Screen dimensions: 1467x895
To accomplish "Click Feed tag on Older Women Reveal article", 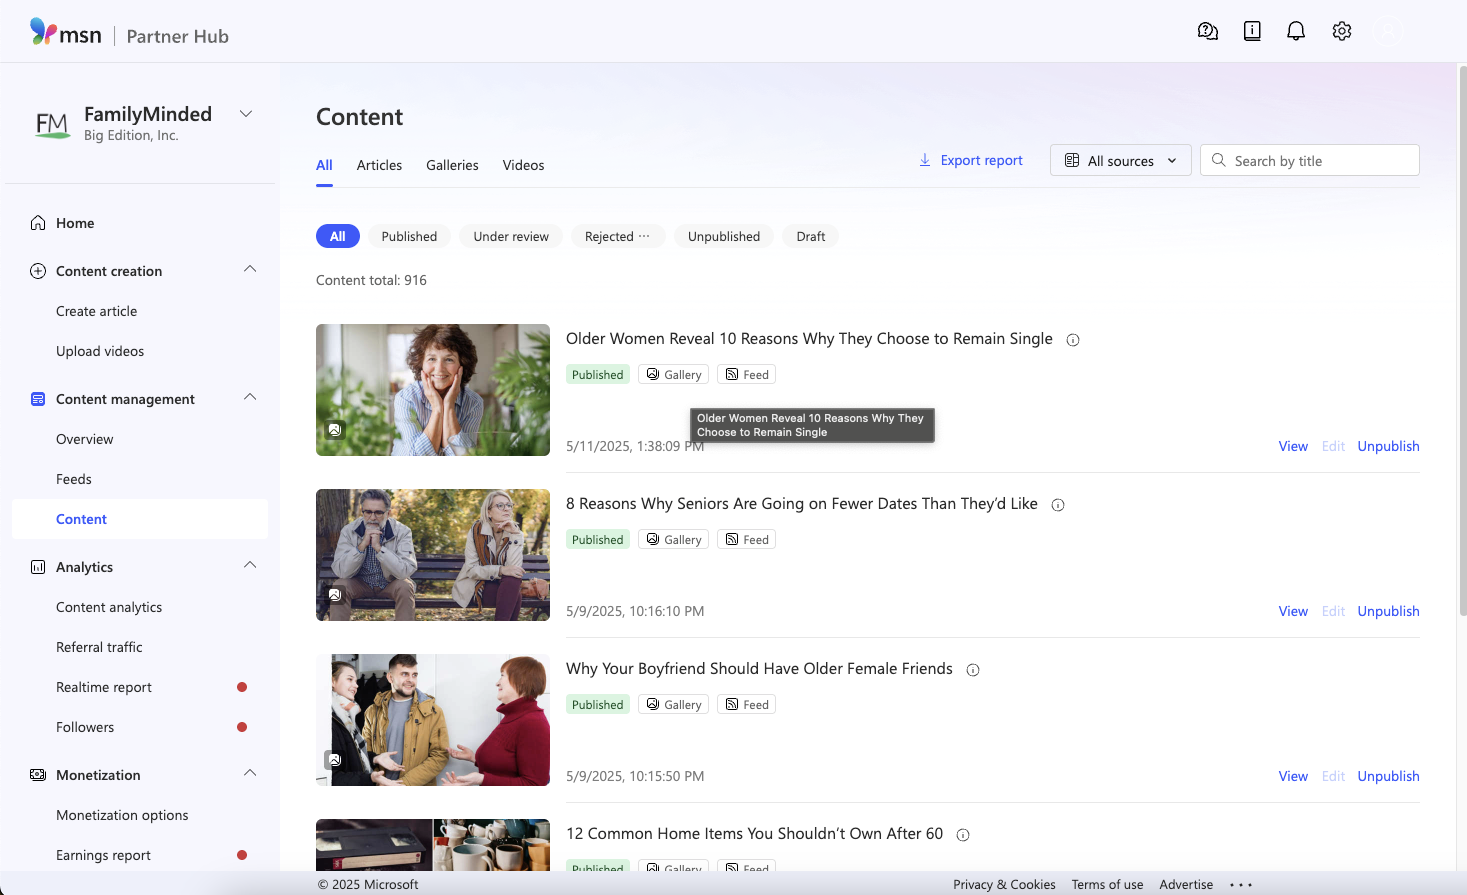I will (x=746, y=374).
